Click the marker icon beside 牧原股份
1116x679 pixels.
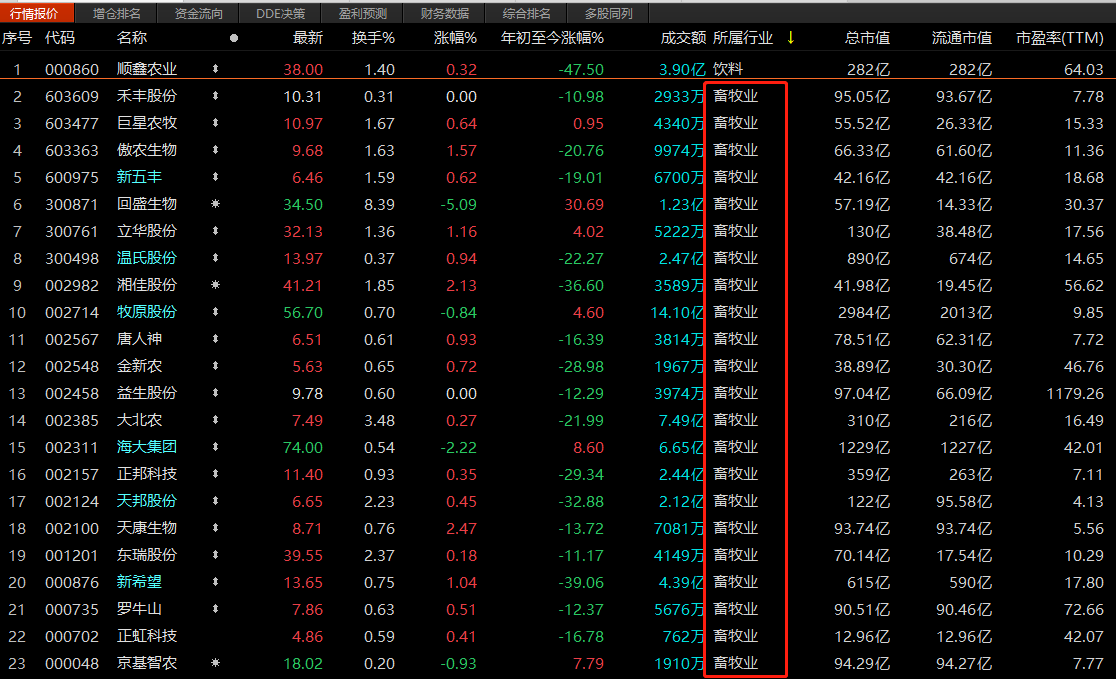pyautogui.click(x=215, y=312)
